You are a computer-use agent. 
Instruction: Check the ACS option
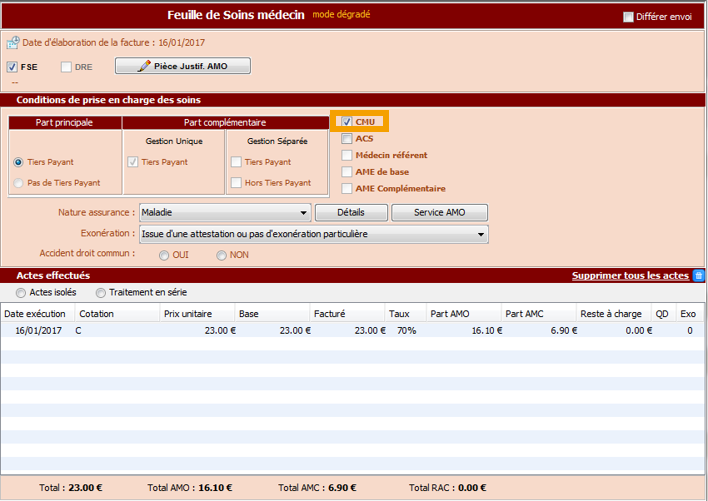click(346, 139)
